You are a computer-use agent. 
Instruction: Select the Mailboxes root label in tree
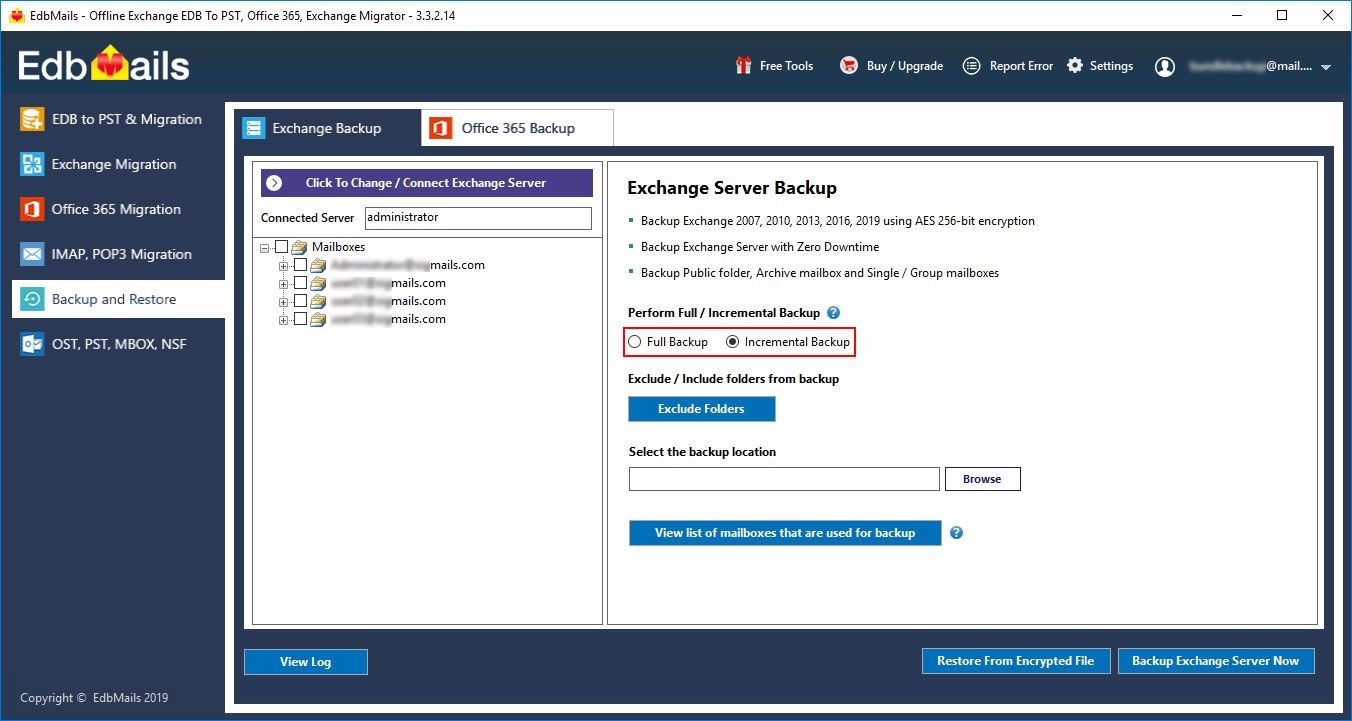[338, 247]
